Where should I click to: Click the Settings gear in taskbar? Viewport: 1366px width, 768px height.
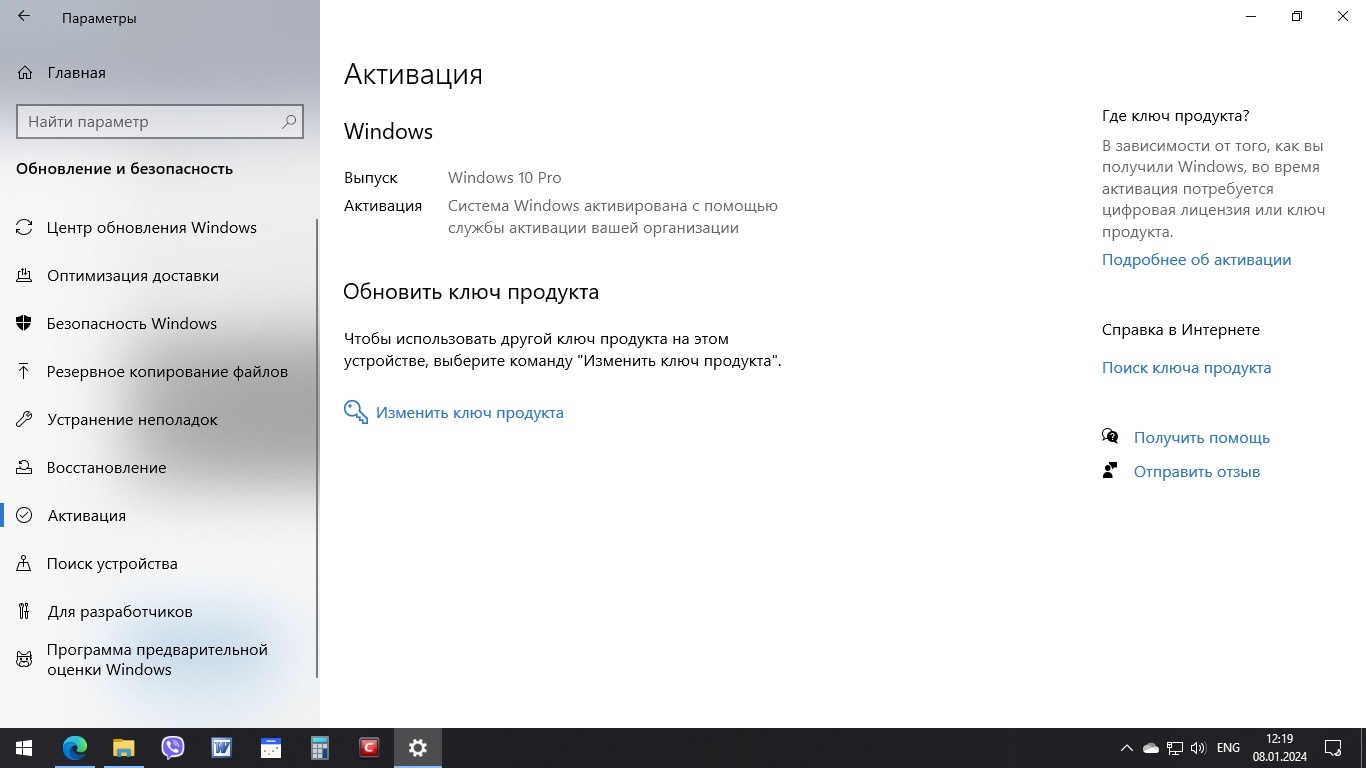tap(418, 748)
